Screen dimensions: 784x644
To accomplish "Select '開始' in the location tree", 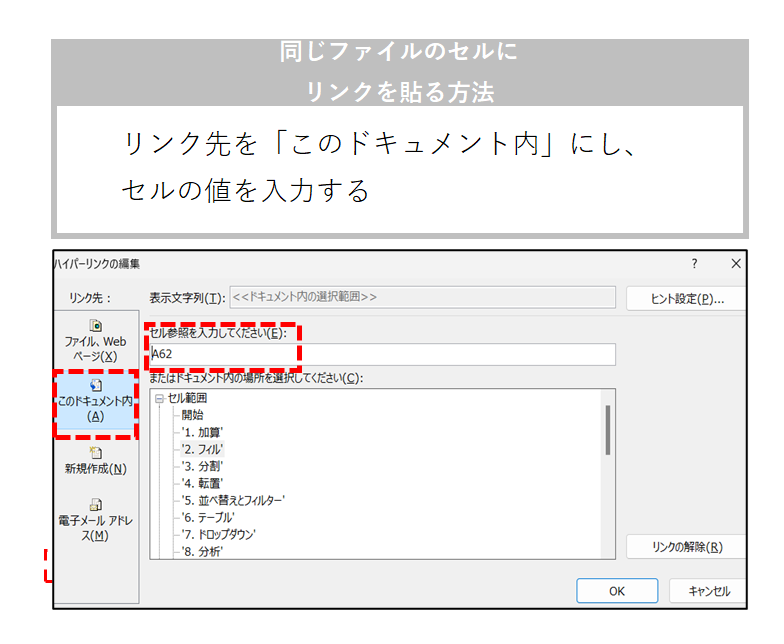I will pos(192,414).
